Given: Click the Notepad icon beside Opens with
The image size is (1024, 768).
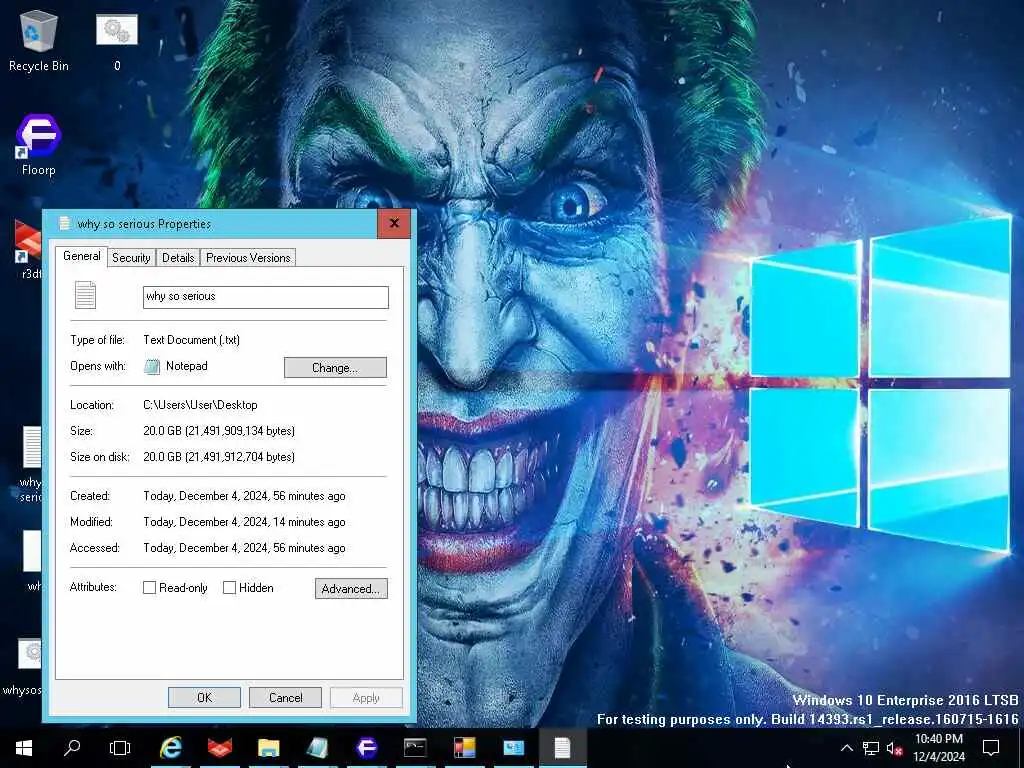Looking at the screenshot, I should pos(152,366).
